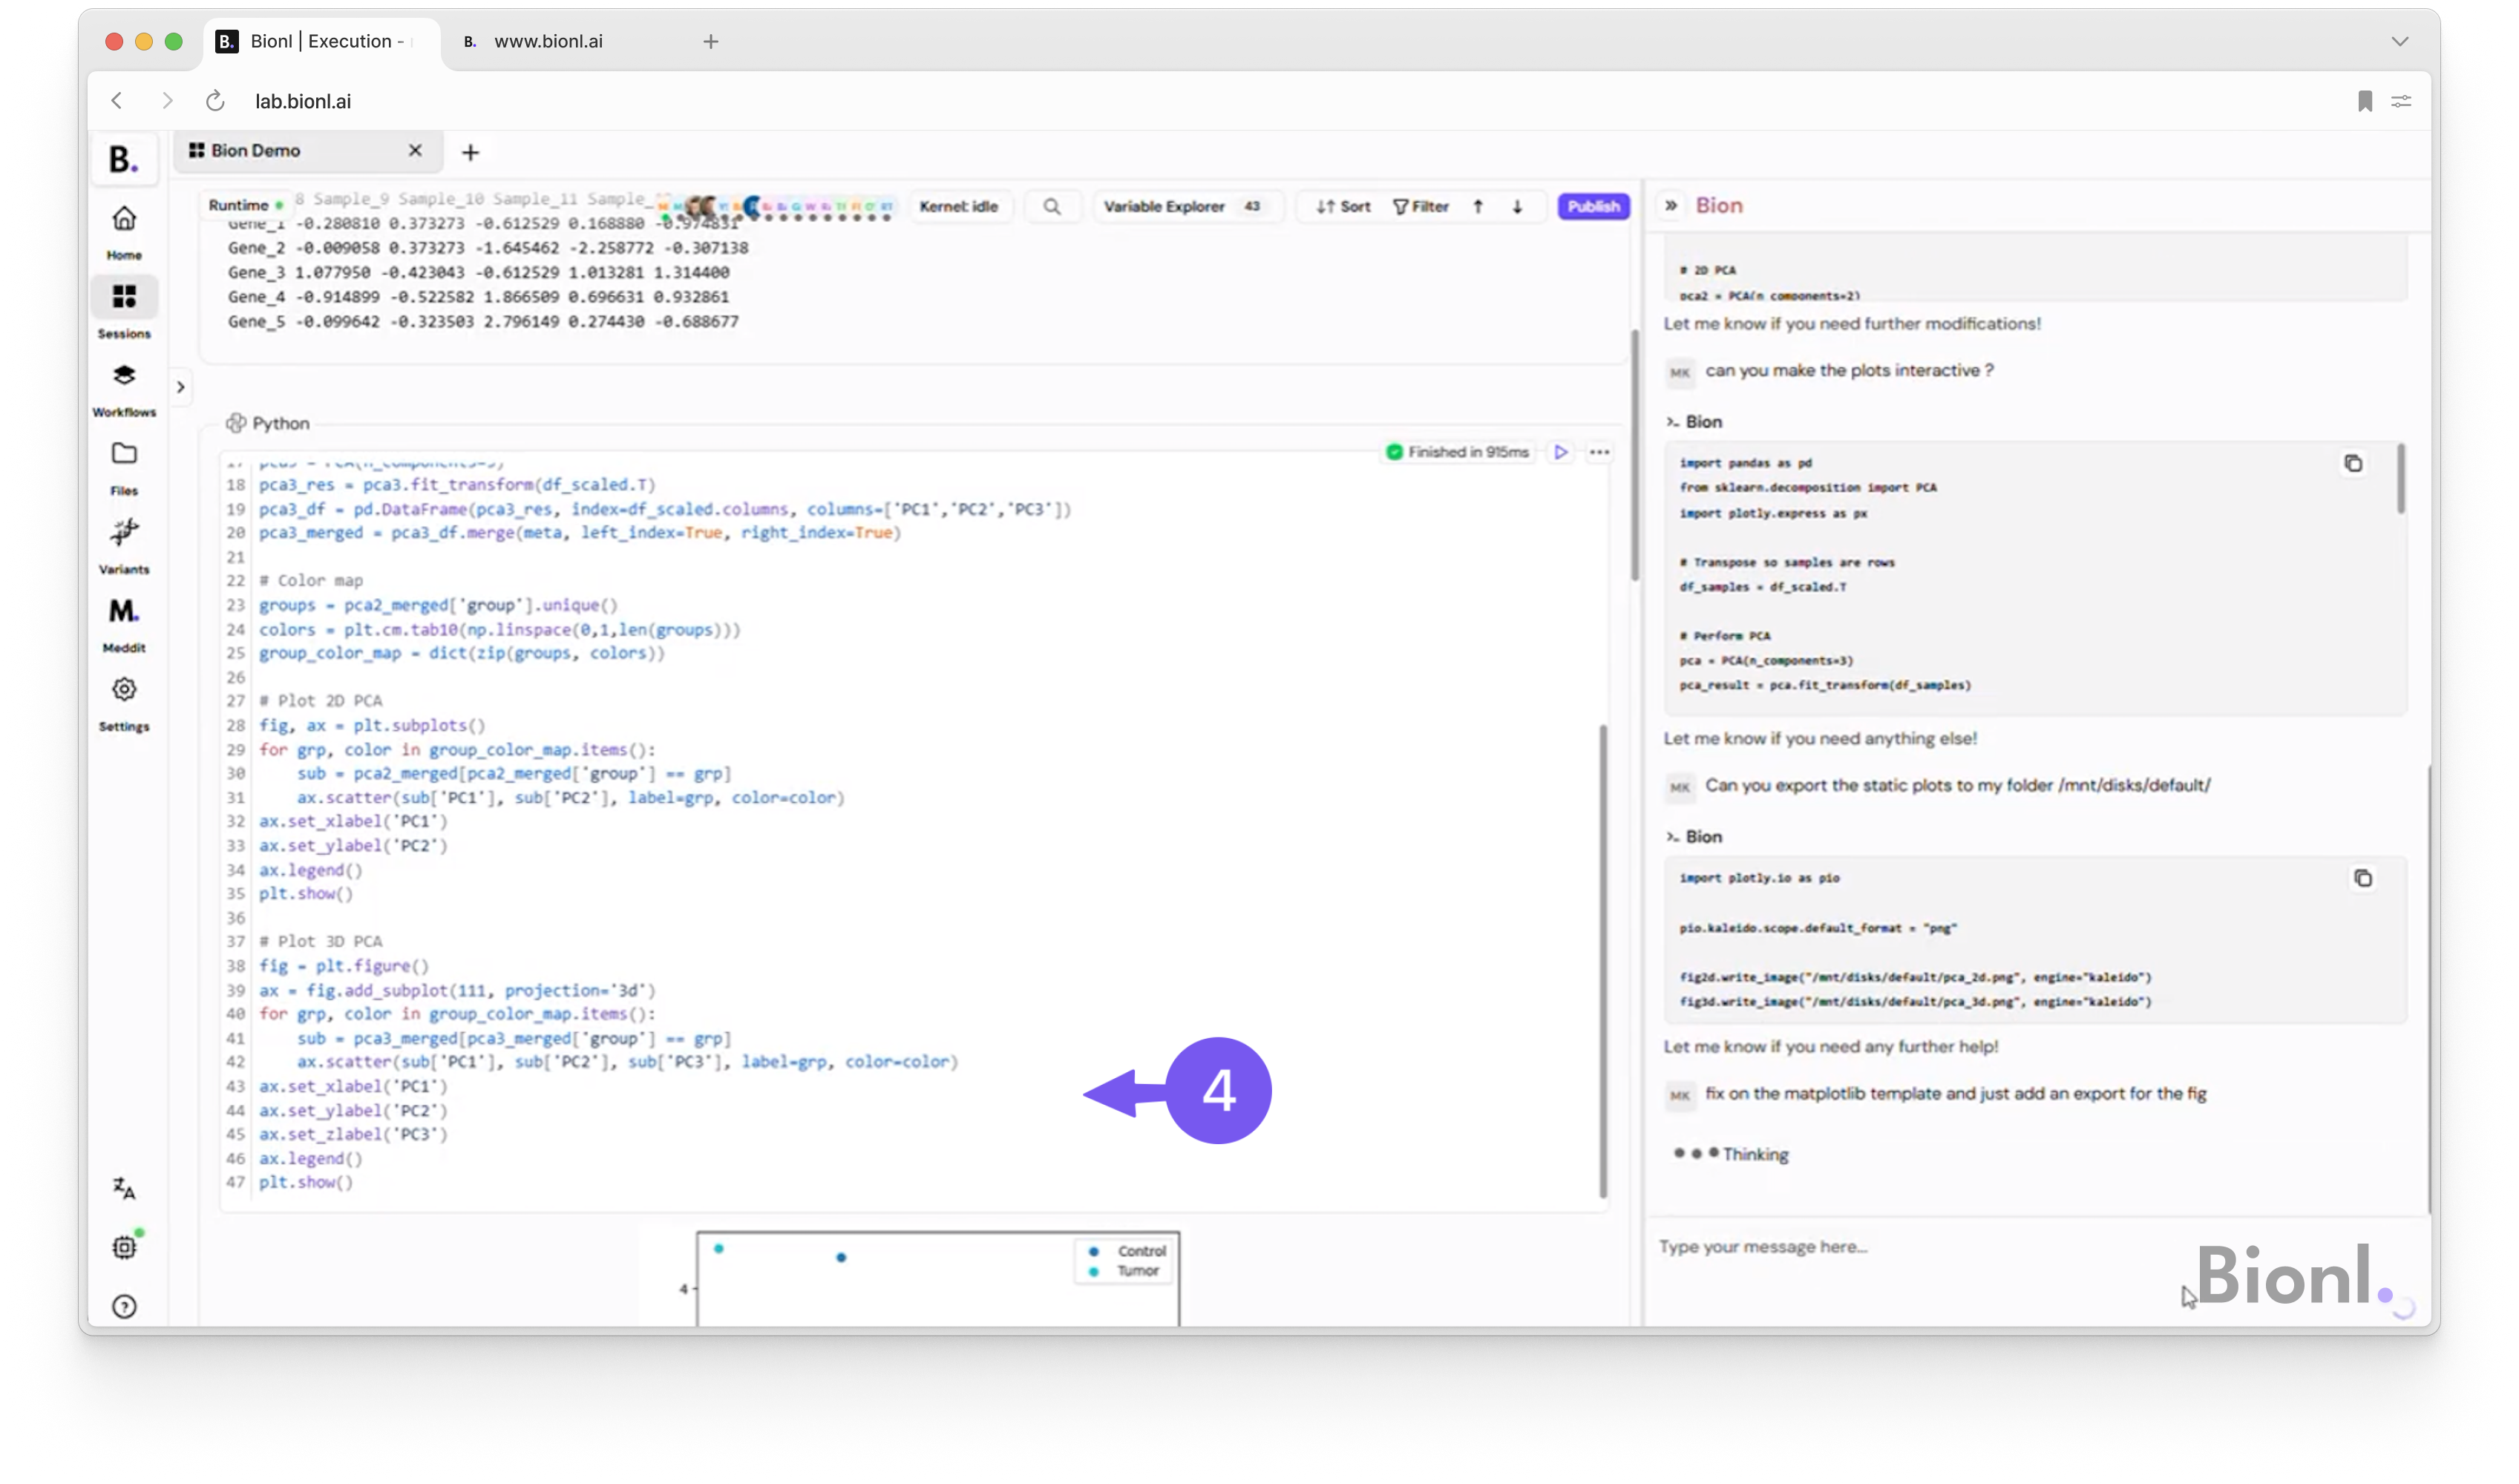2519x1484 pixels.
Task: Collapse the Bion chat panel chevrons
Action: click(x=1671, y=205)
